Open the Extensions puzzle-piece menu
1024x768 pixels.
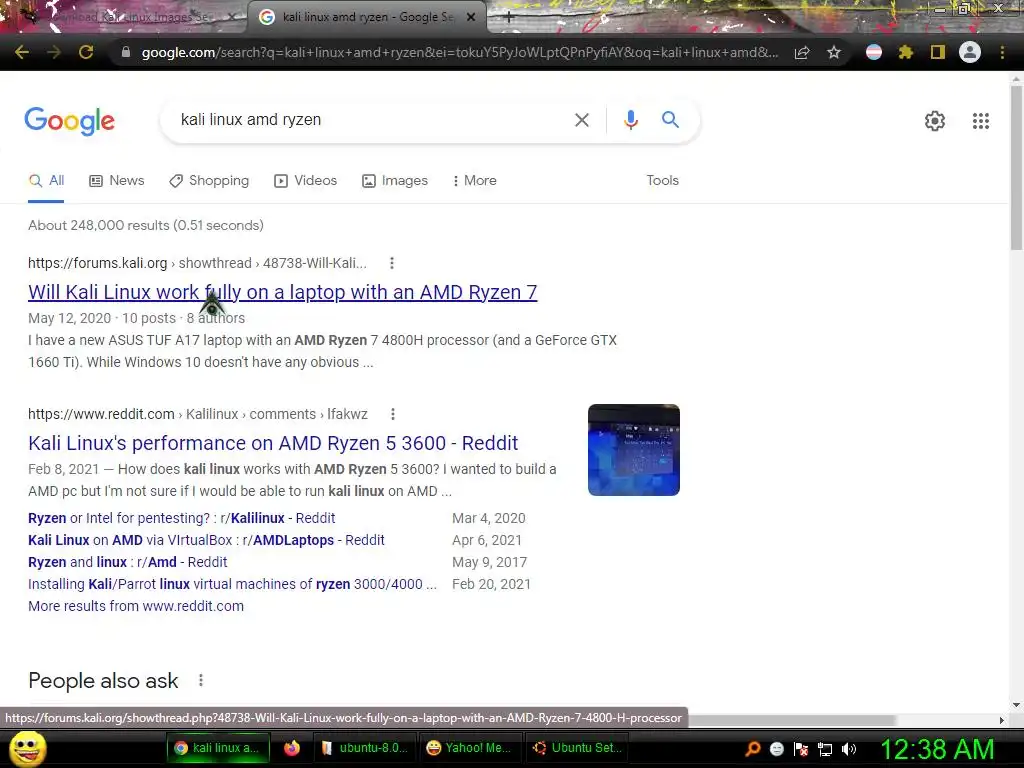click(x=905, y=52)
